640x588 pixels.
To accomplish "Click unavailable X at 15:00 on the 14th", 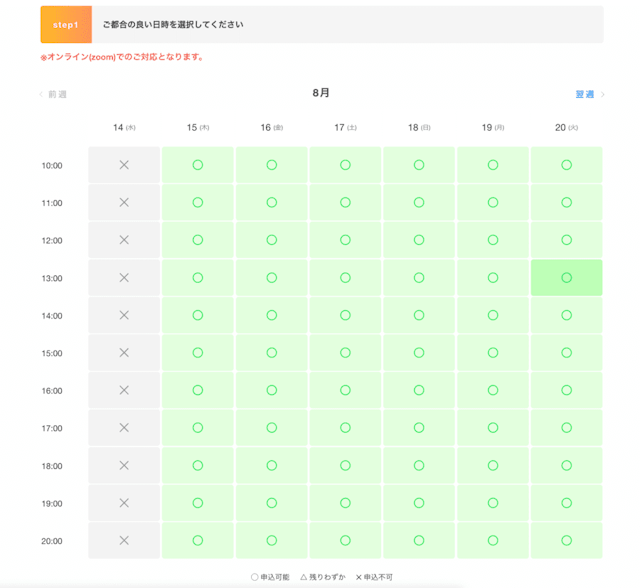I will coord(124,353).
